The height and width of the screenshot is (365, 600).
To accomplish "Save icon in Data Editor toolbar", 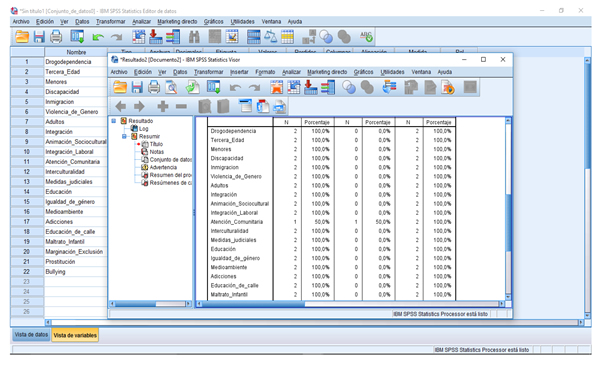I will pyautogui.click(x=39, y=37).
